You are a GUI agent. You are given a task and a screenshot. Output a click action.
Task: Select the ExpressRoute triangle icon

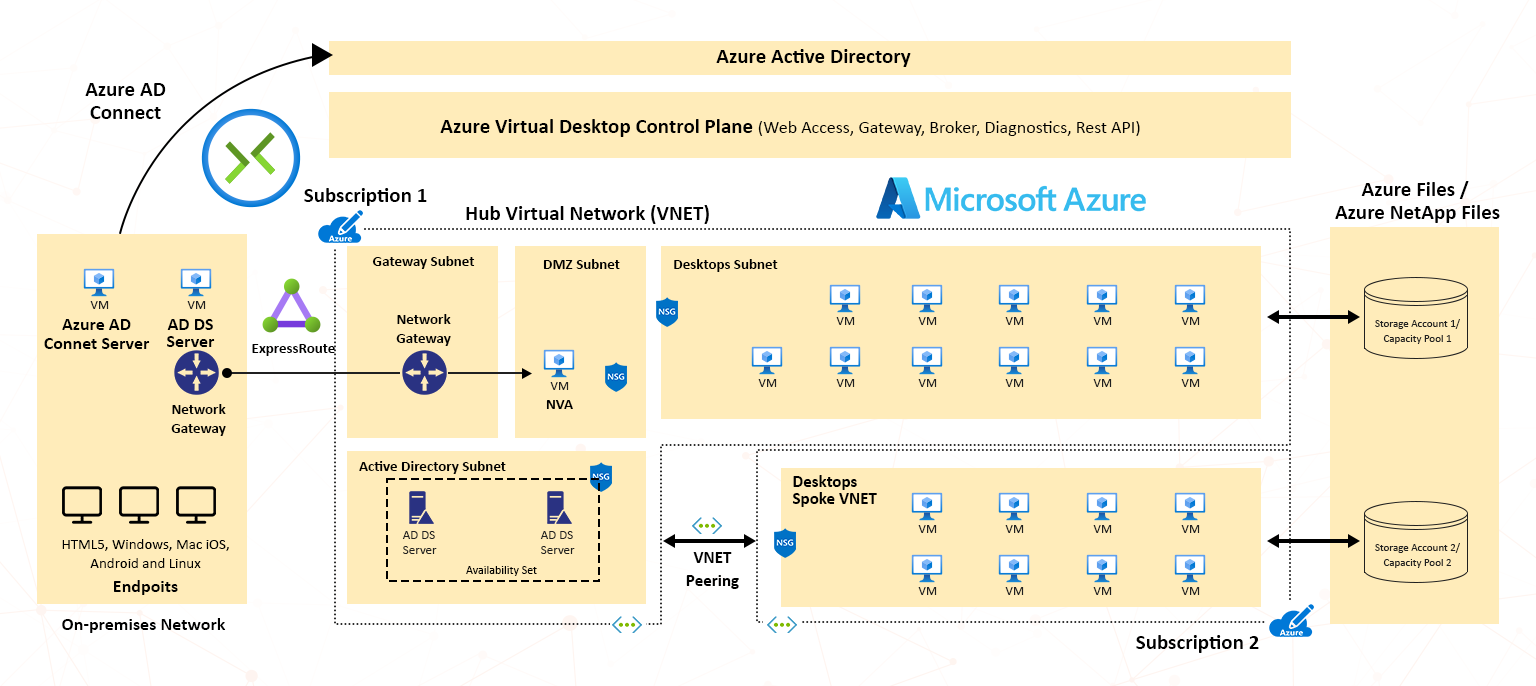291,308
